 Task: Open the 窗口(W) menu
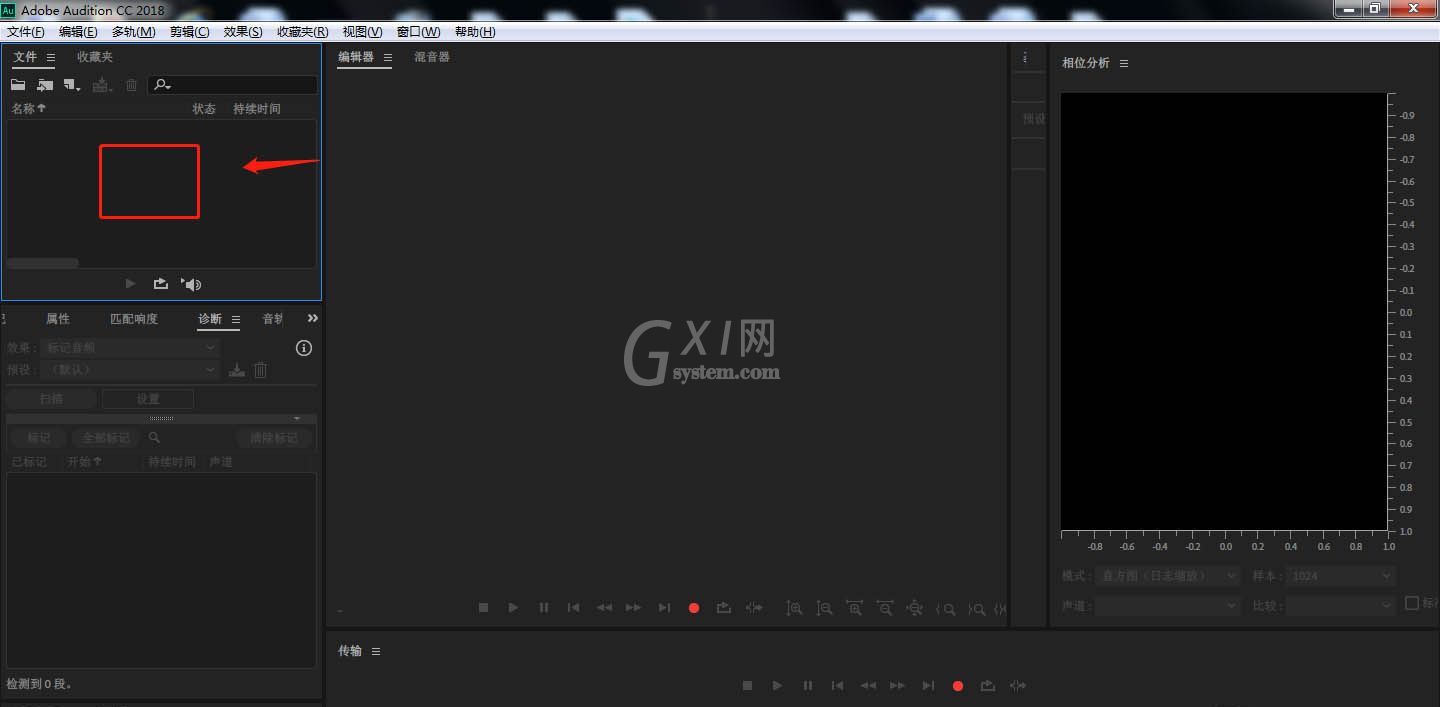click(418, 32)
